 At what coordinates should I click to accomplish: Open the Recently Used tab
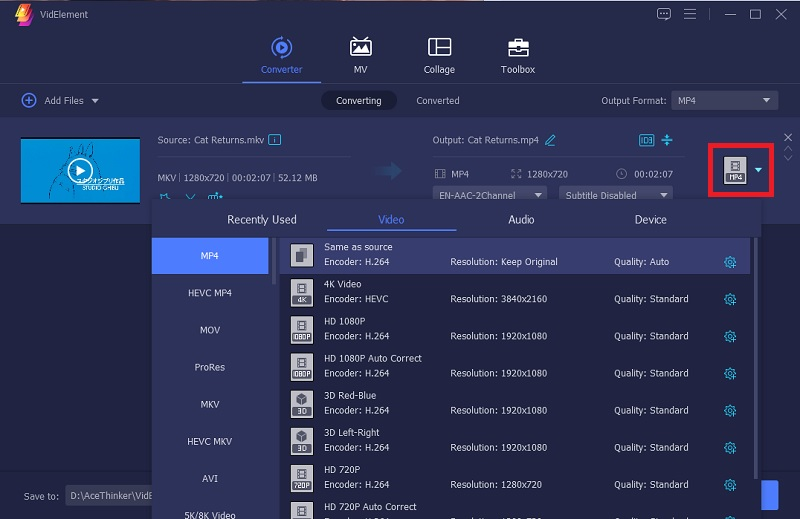coord(262,219)
